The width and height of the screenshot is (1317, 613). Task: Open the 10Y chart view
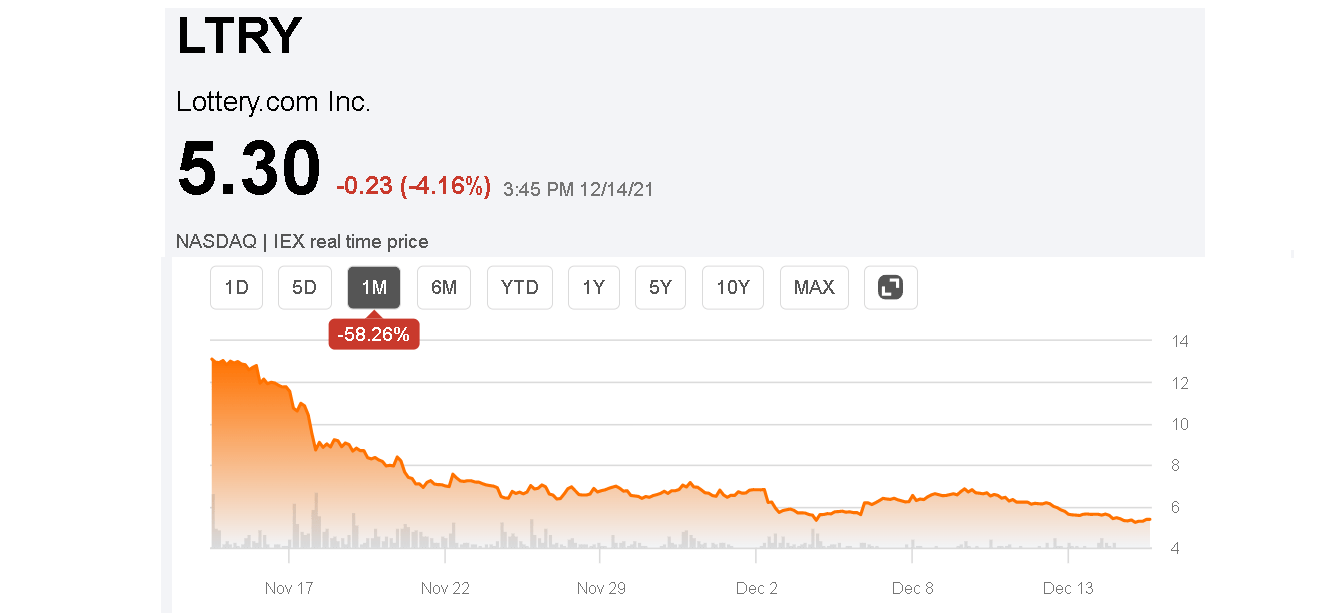coord(732,287)
